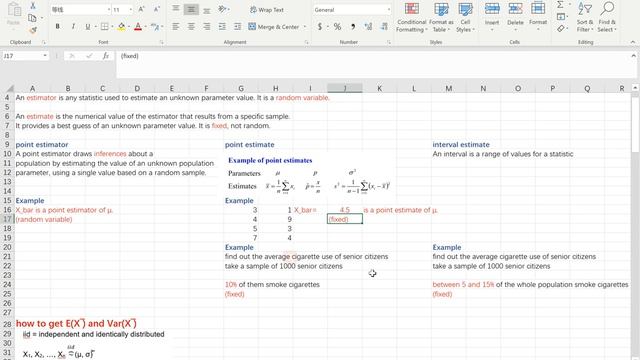This screenshot has height=360, width=640.
Task: Open the Orientation text angle tool
Action: tap(223, 9)
